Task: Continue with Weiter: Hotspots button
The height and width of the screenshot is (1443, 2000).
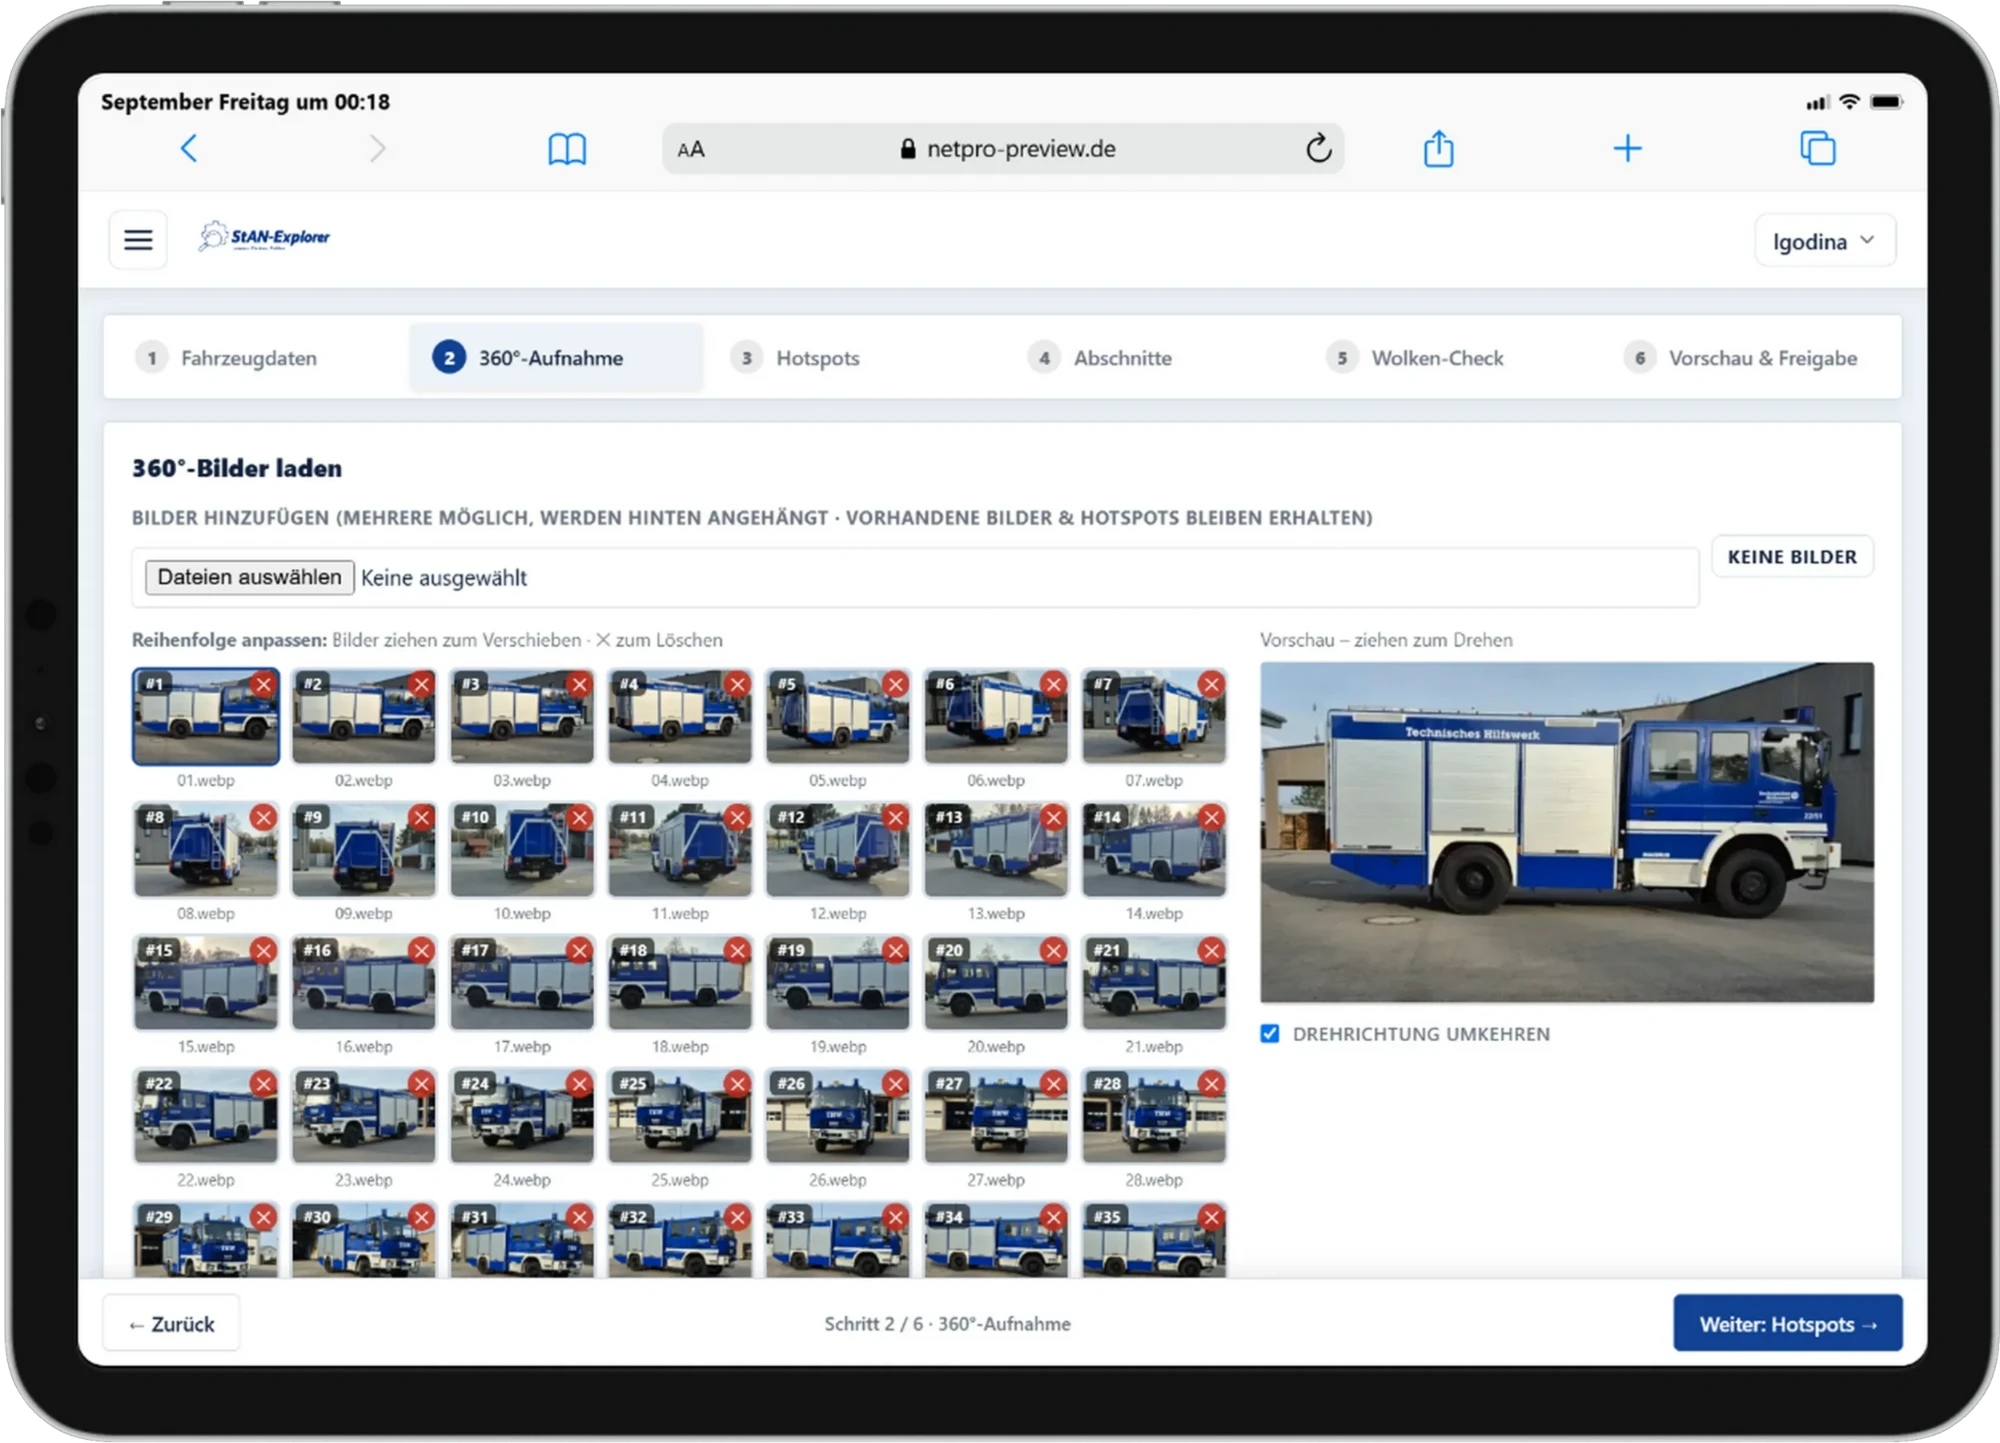Action: click(1788, 1324)
